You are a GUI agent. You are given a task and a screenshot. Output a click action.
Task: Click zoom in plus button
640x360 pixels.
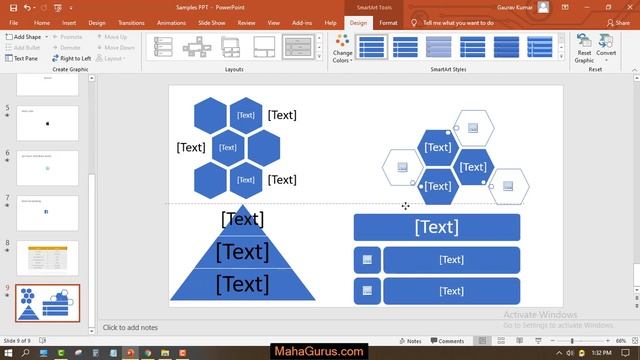click(x=608, y=341)
